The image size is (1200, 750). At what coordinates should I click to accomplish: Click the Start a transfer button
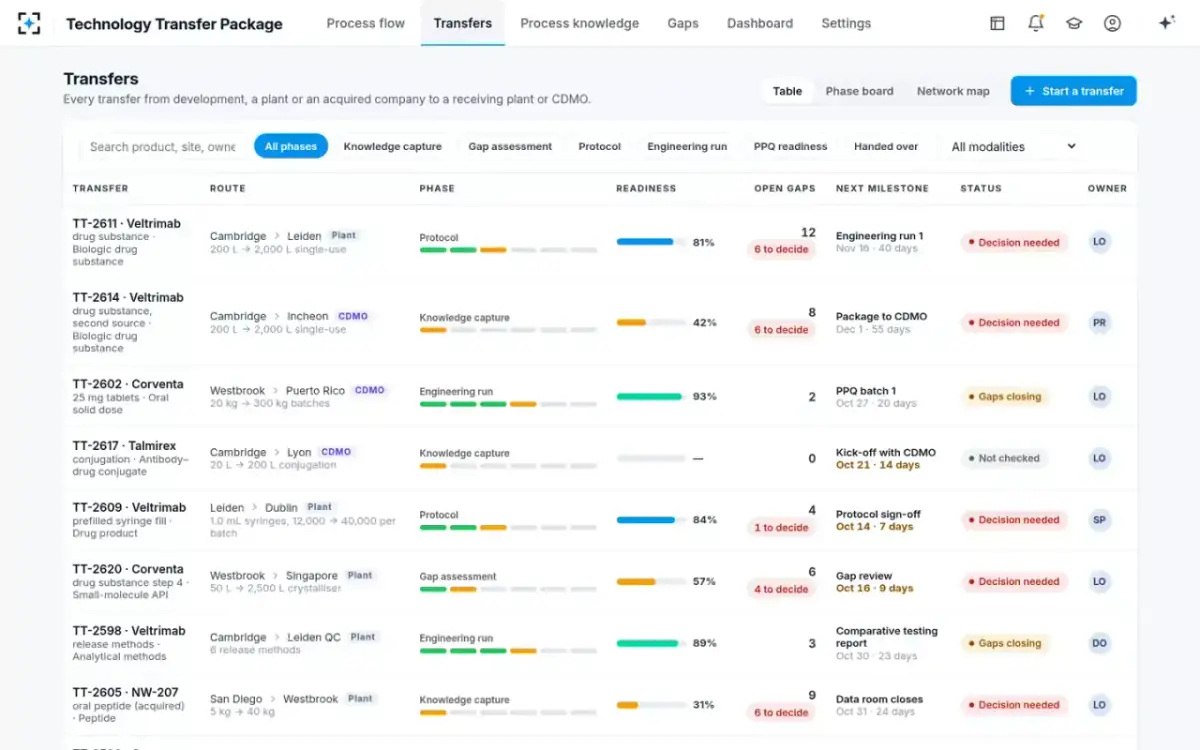pyautogui.click(x=1073, y=91)
